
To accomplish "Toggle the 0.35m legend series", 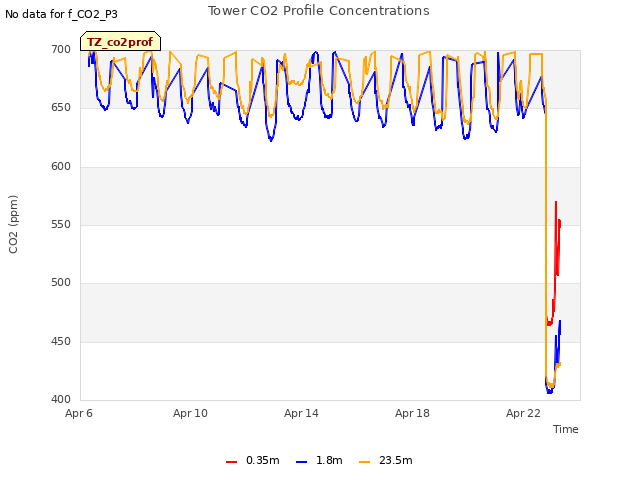I will coord(252,461).
